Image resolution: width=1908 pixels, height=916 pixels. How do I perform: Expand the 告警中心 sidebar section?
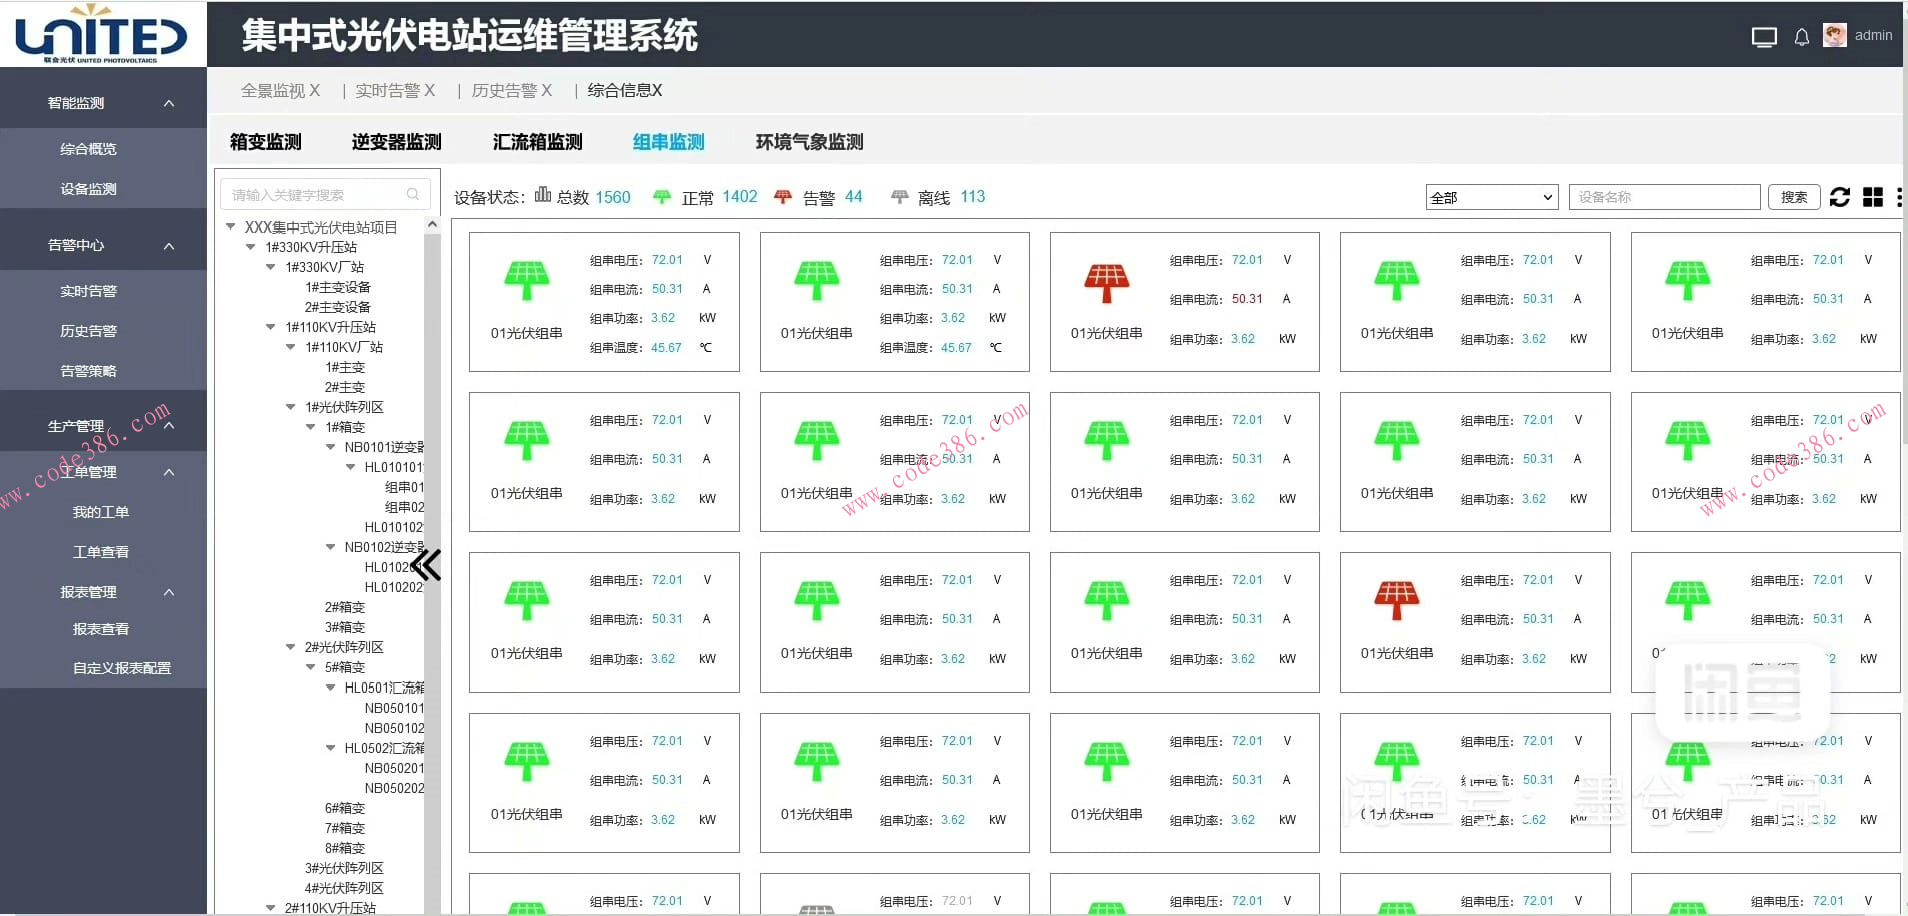click(x=102, y=244)
